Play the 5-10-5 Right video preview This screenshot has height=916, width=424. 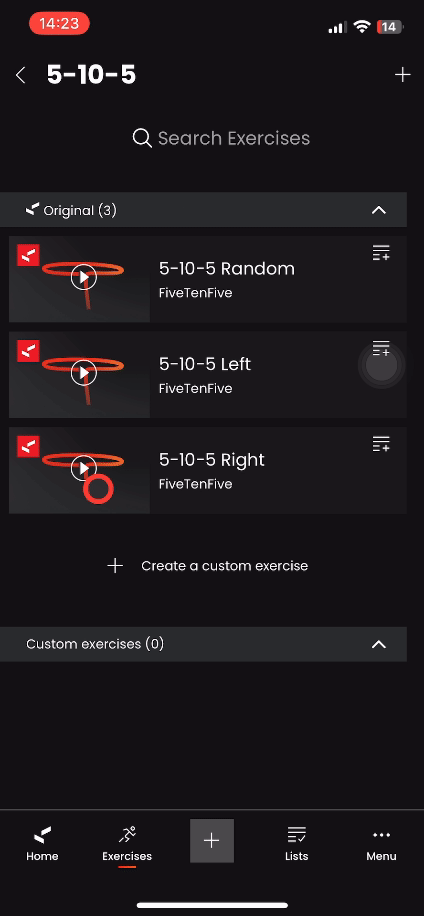pyautogui.click(x=84, y=468)
